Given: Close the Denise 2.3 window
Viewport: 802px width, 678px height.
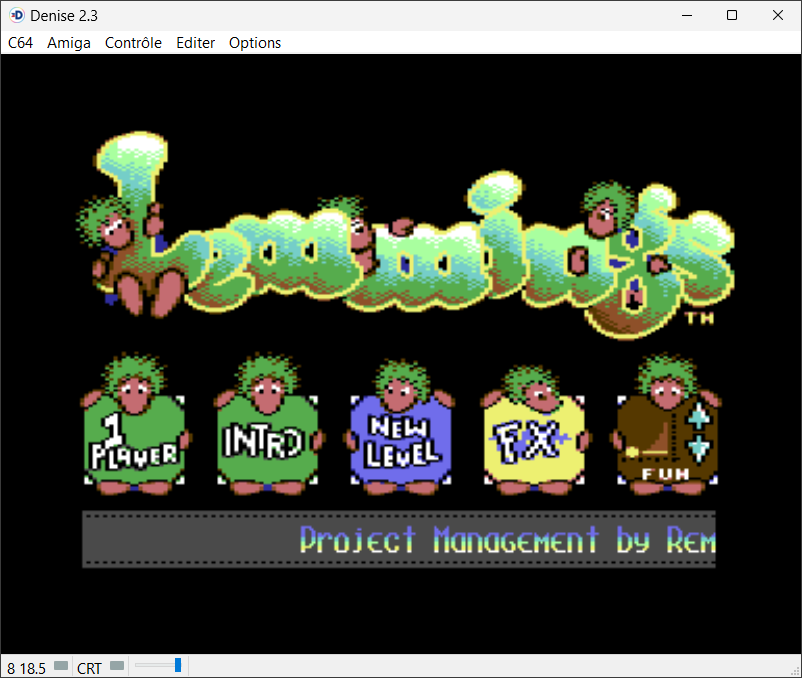Looking at the screenshot, I should click(777, 15).
